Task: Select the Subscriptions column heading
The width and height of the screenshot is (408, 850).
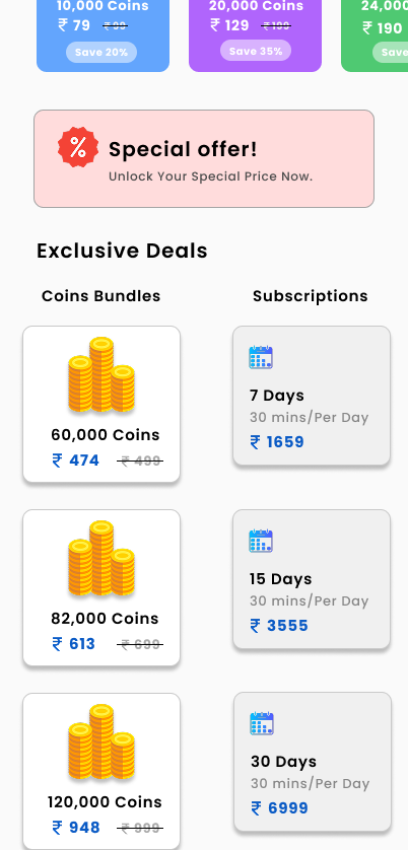Action: [310, 296]
